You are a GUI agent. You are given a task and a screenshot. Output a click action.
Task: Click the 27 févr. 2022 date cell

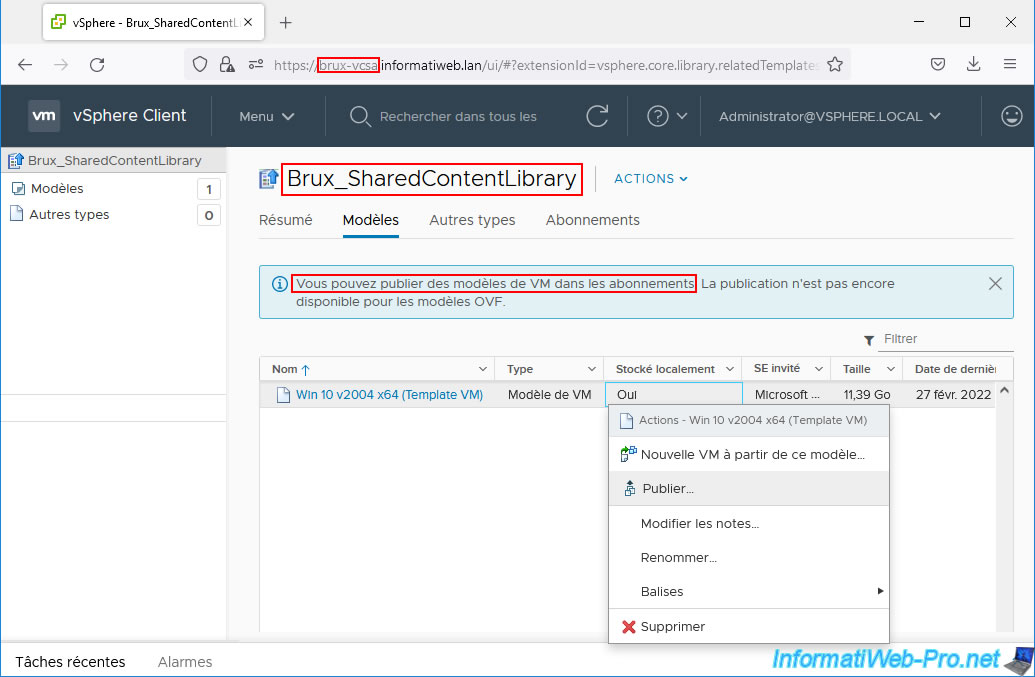pos(953,395)
